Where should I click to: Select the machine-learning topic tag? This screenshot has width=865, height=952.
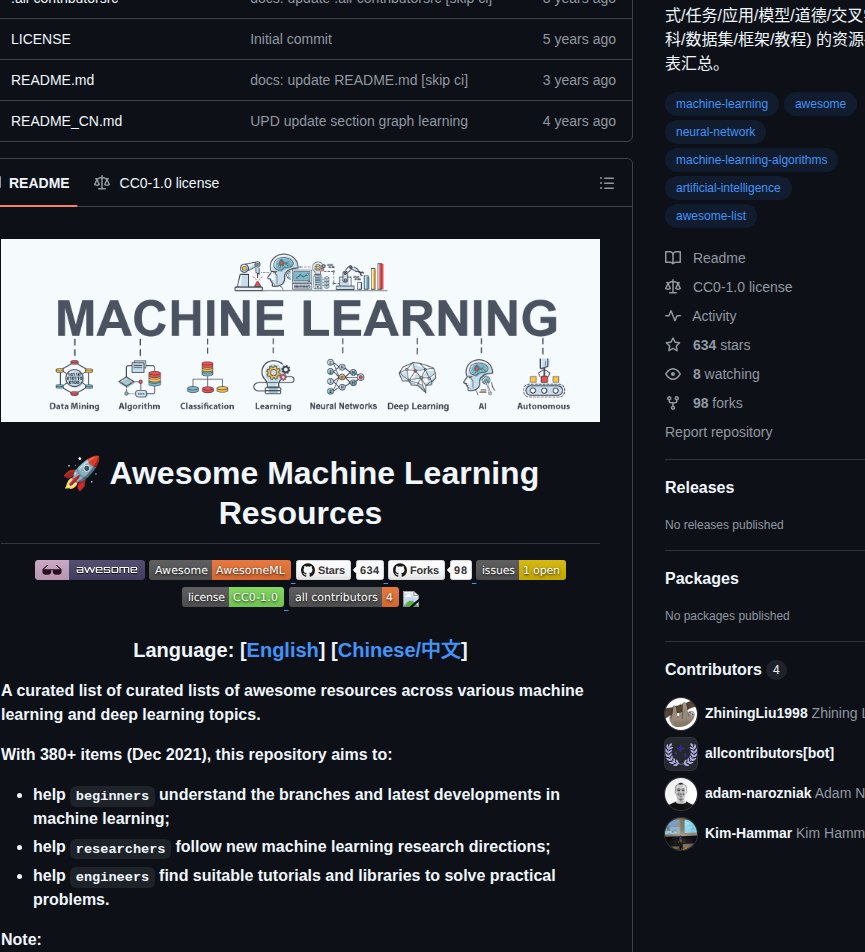coord(721,104)
